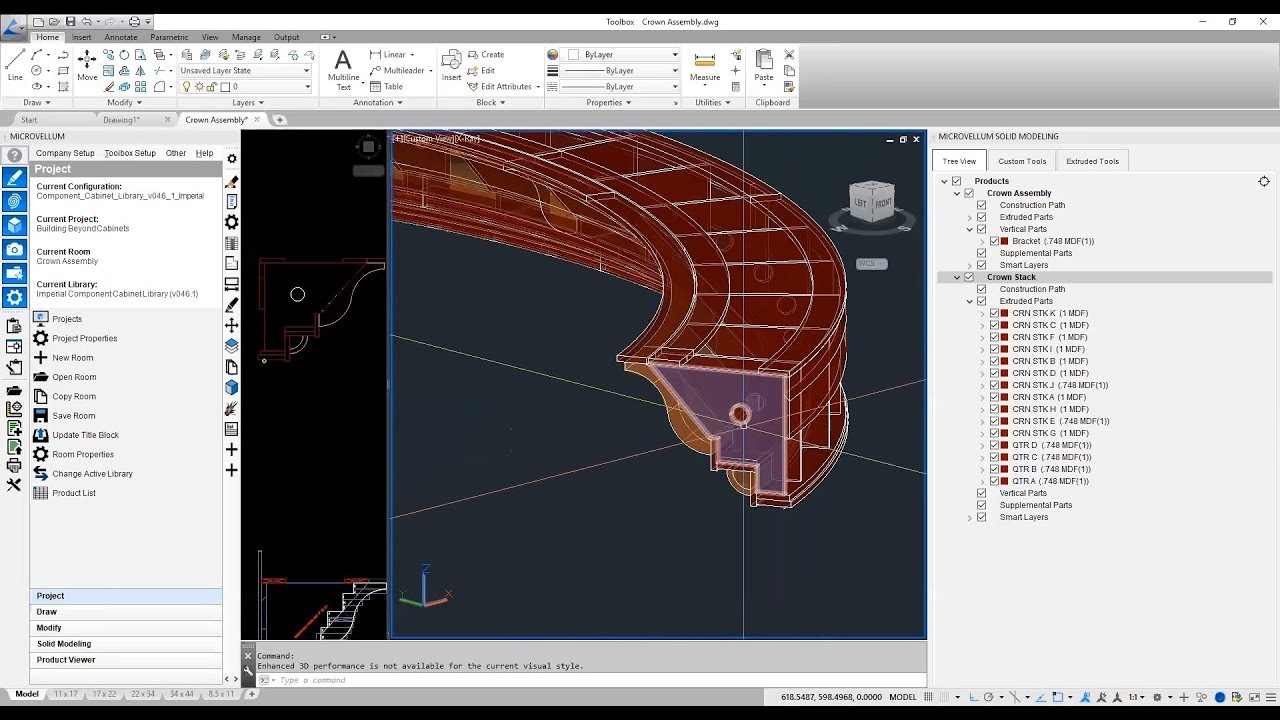Toggle the Bracket (.748 MDF(1)) checkbox
The width and height of the screenshot is (1280, 720).
pyautogui.click(x=994, y=241)
